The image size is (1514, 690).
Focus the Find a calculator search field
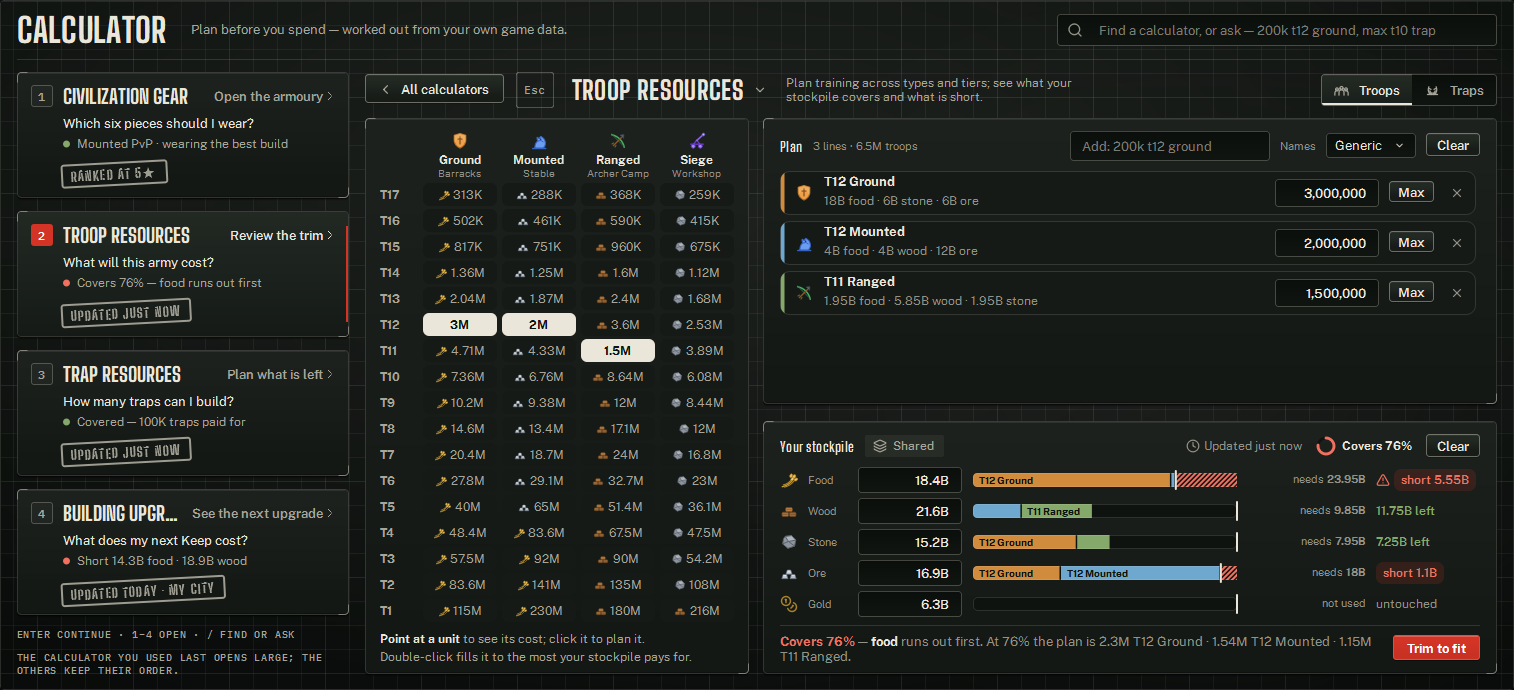point(1277,30)
